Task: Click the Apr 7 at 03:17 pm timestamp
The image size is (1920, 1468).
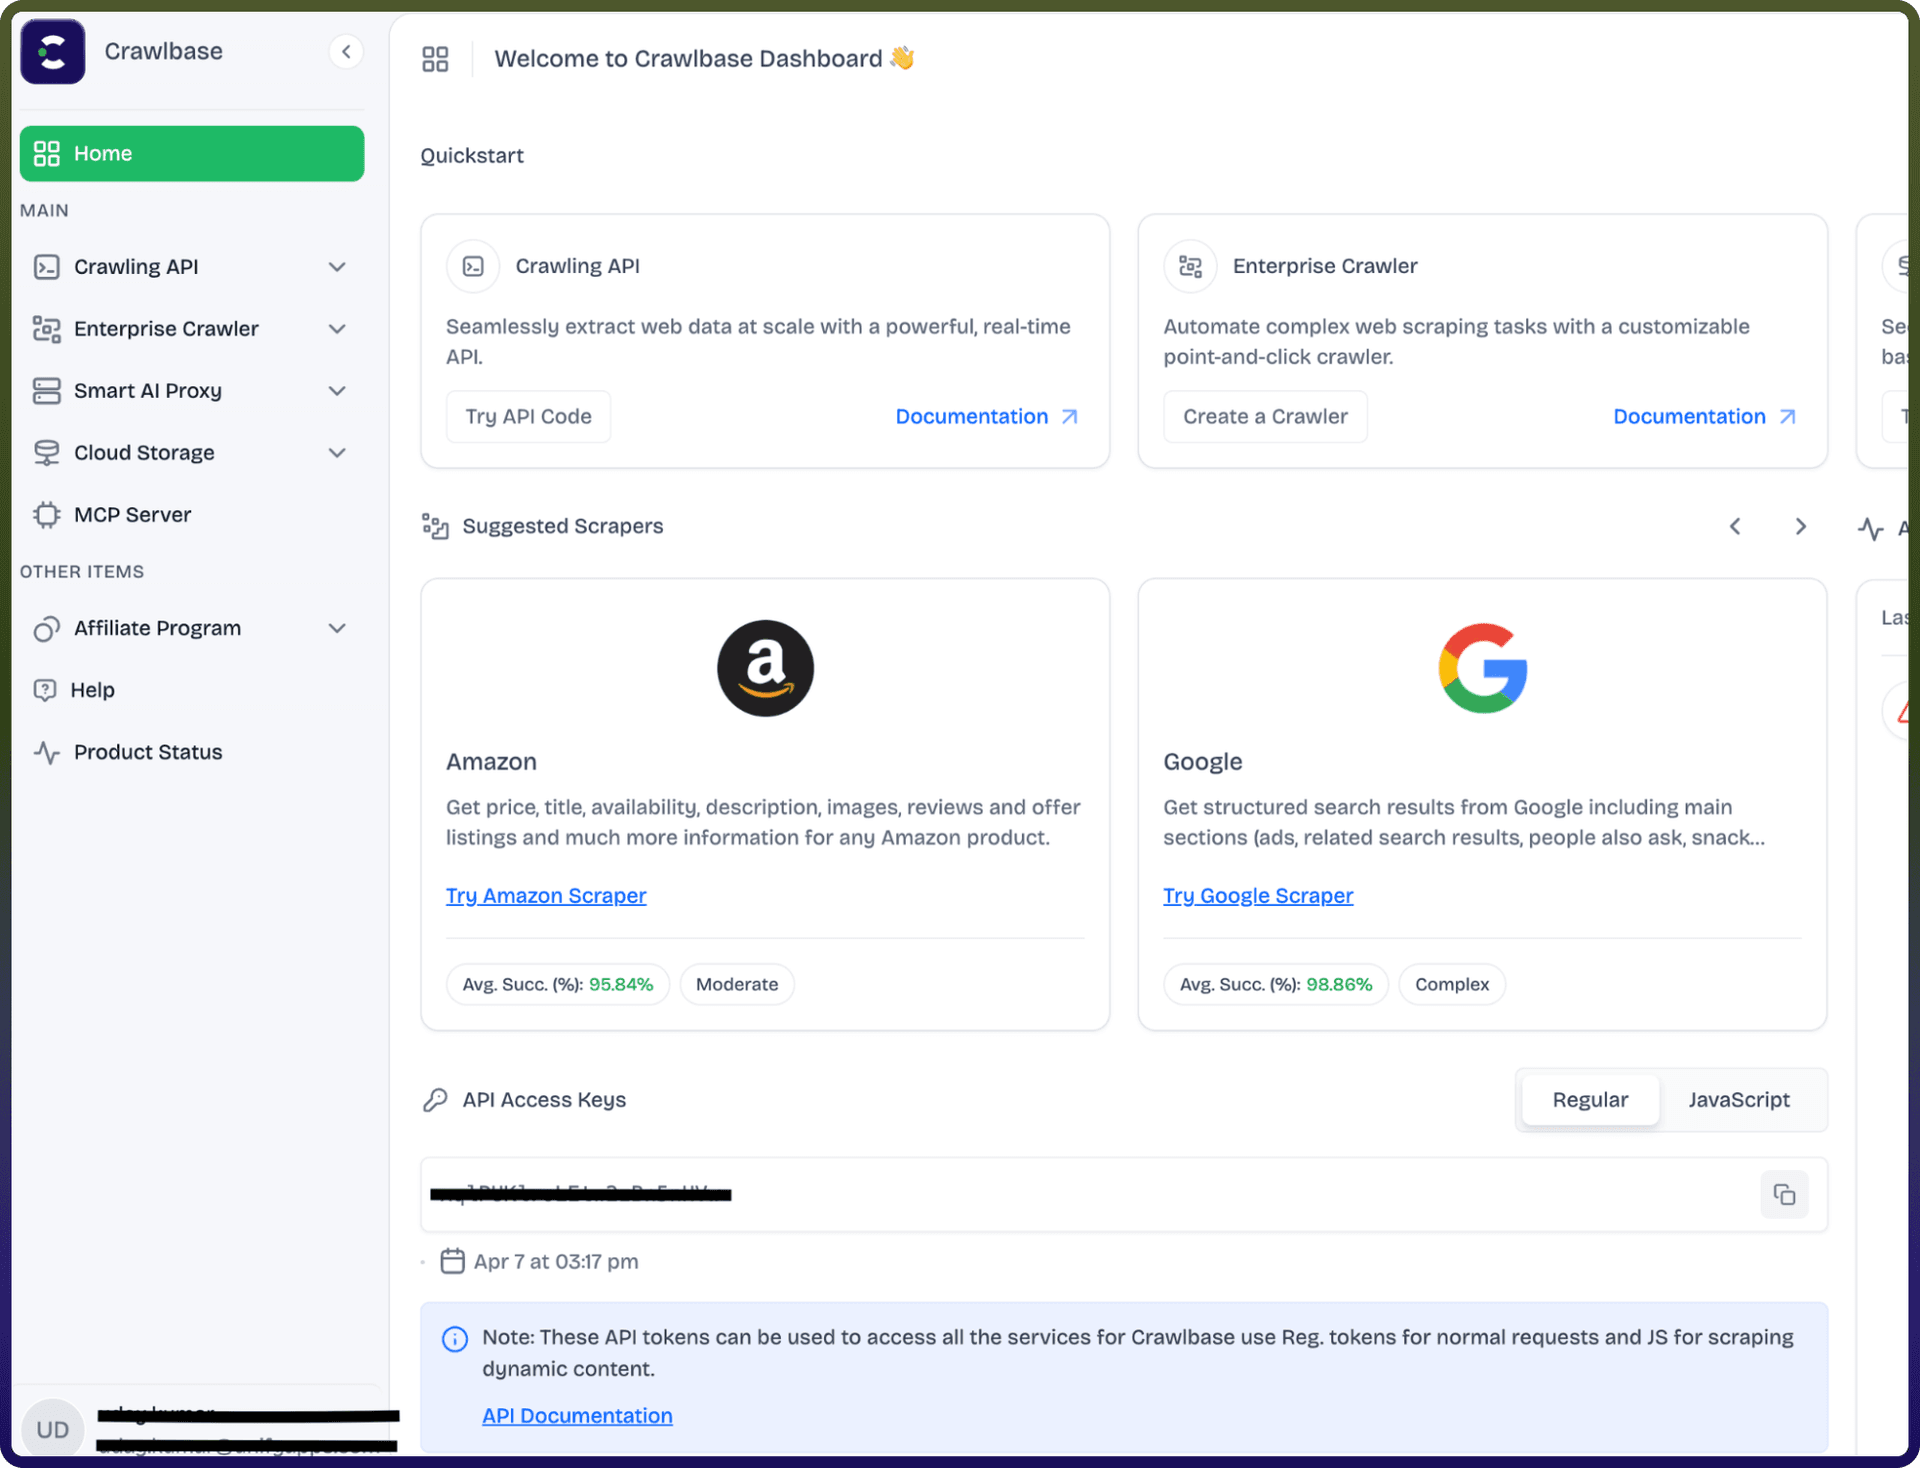Action: [556, 1262]
